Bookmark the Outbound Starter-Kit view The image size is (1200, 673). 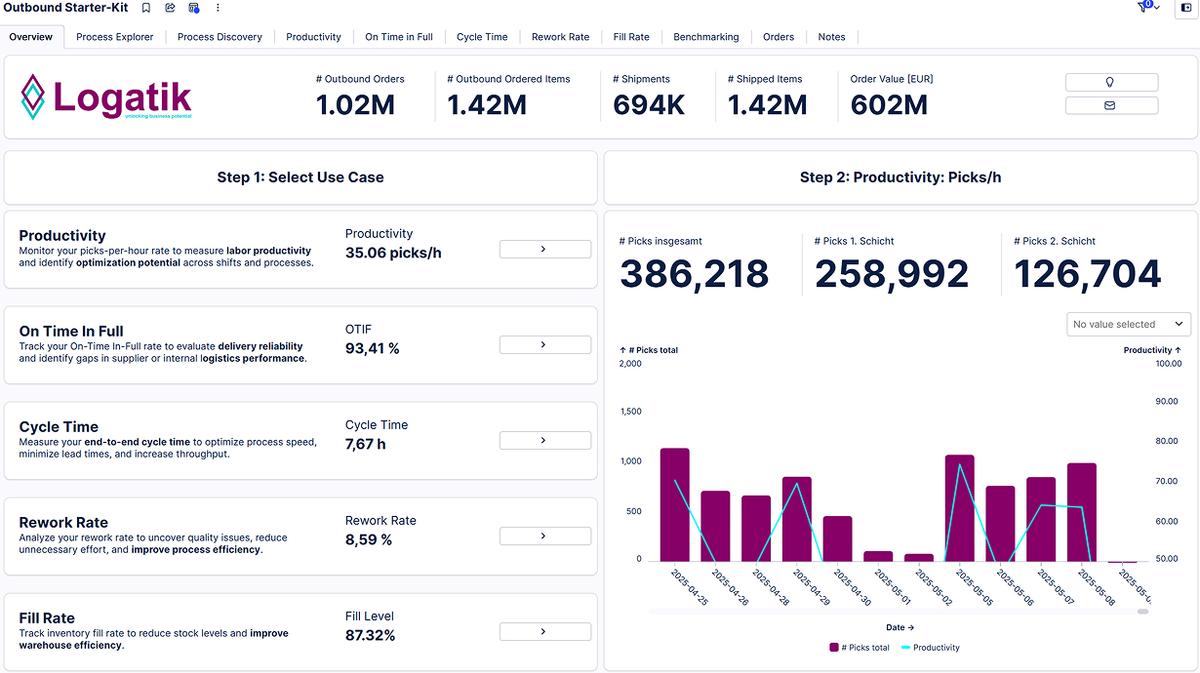click(146, 8)
